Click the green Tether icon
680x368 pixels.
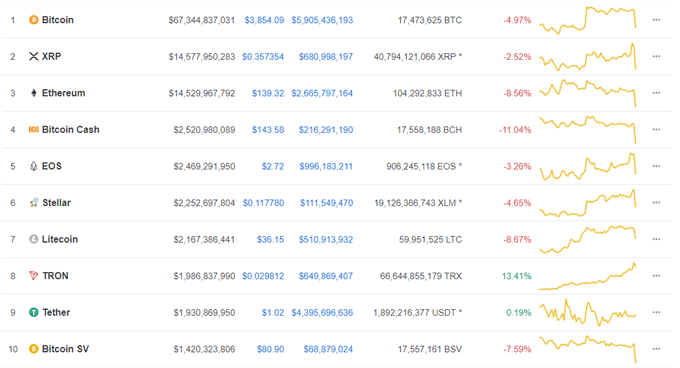point(33,312)
